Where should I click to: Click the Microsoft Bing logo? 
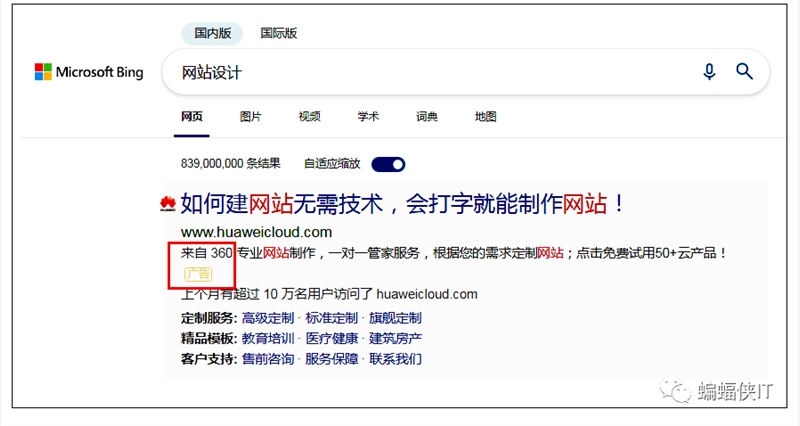point(89,72)
